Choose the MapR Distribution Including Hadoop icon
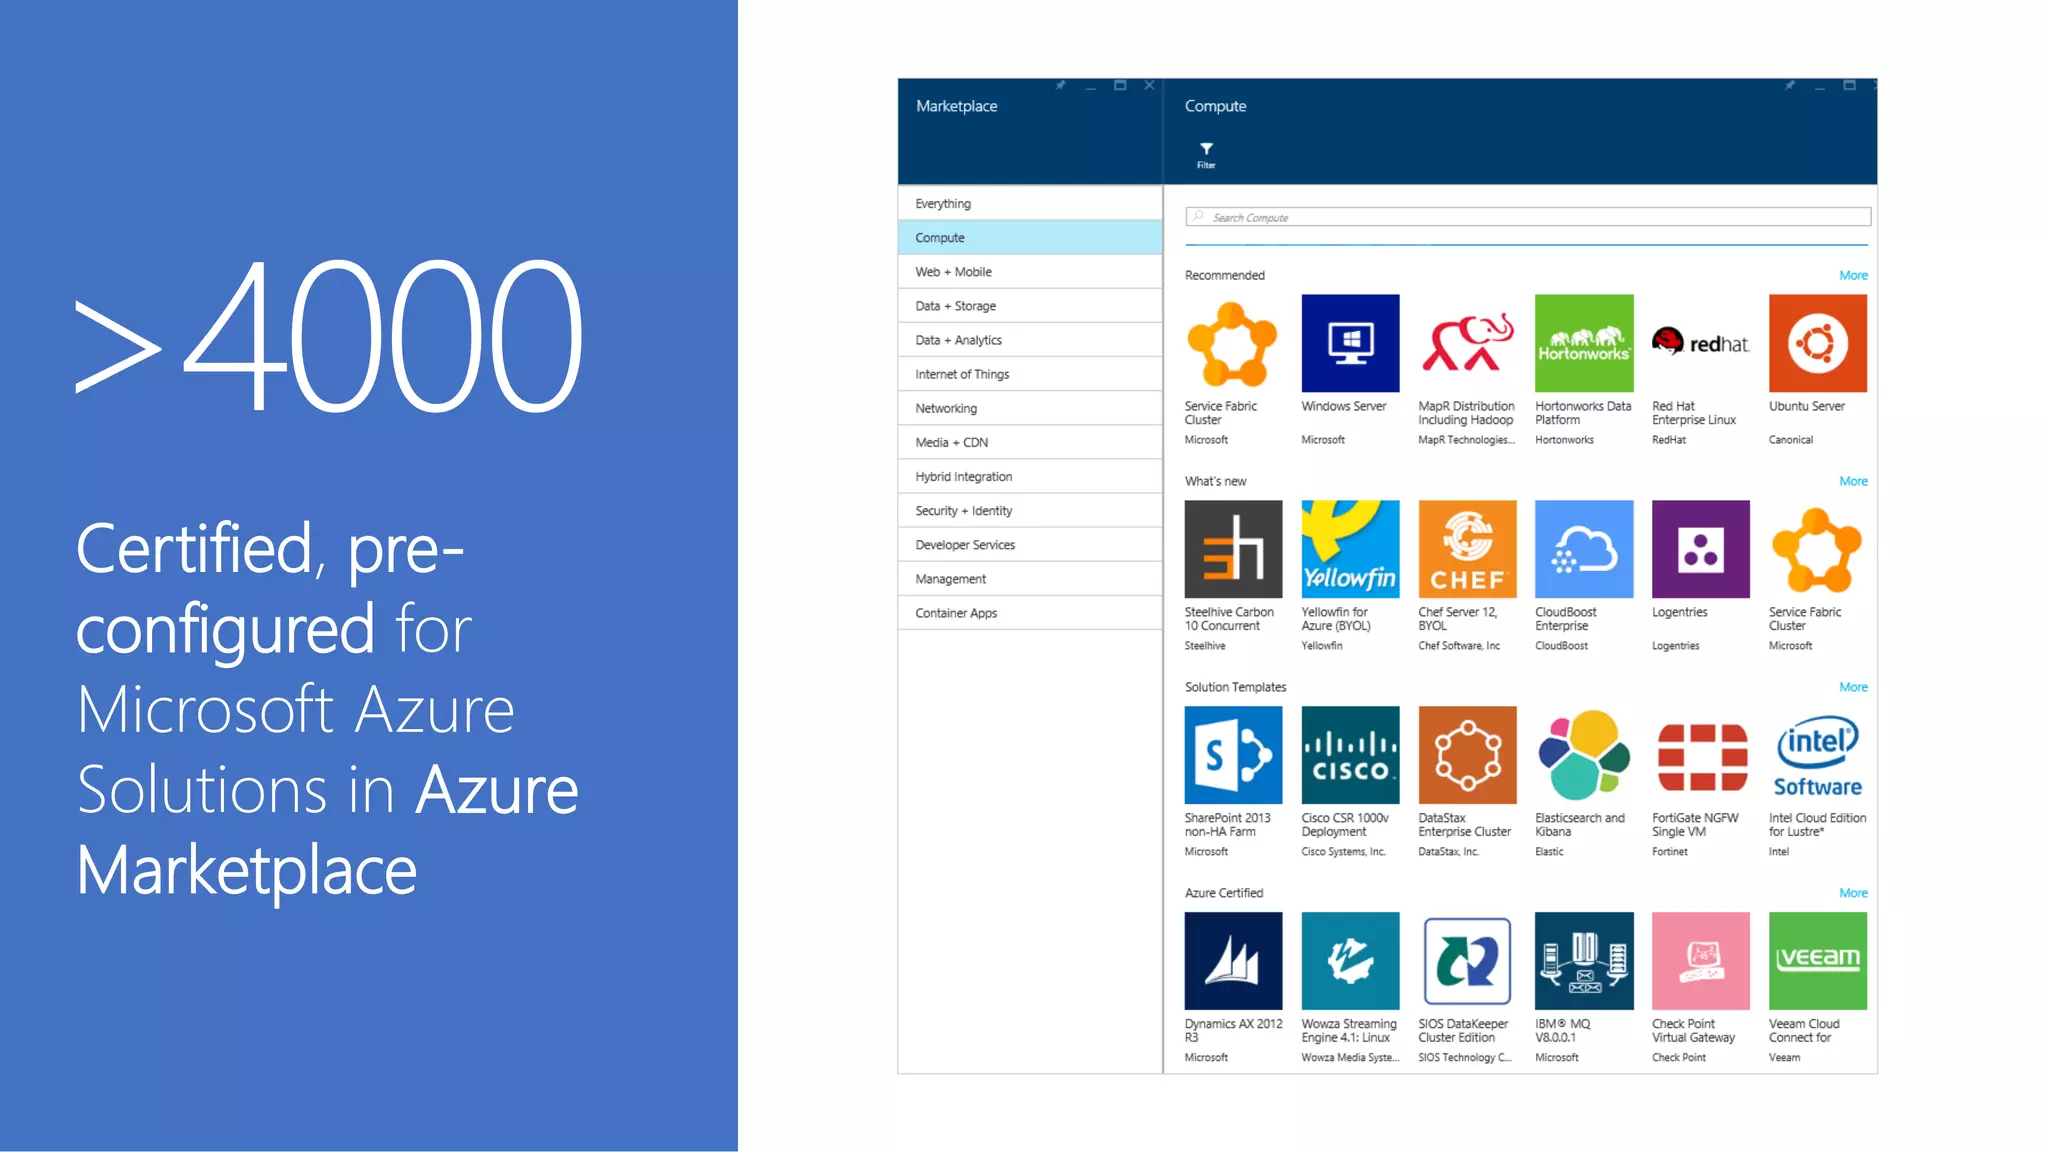Image resolution: width=2048 pixels, height=1152 pixels. point(1467,343)
